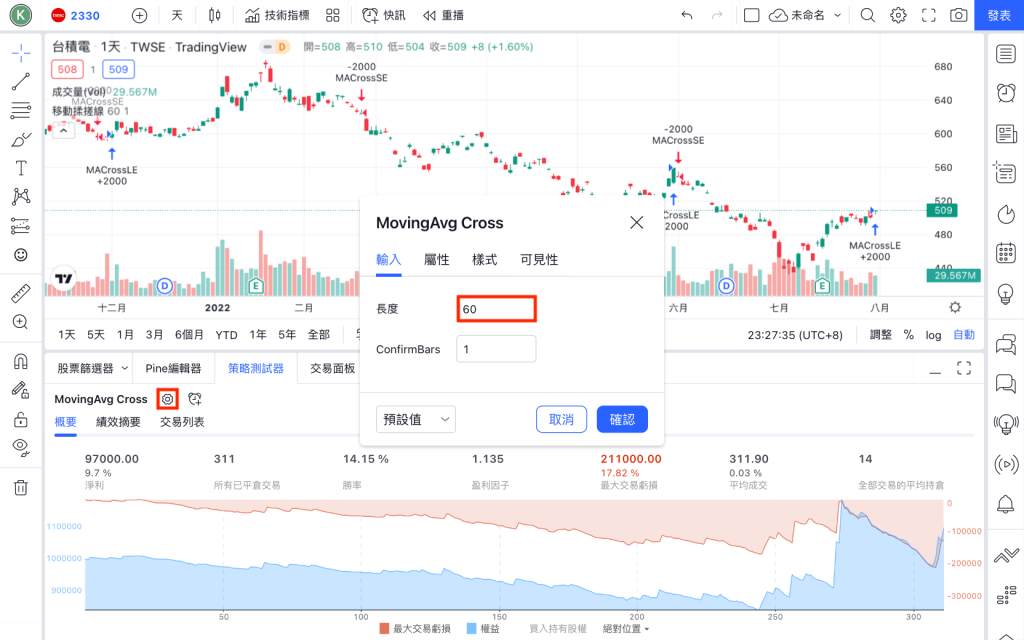Open the layout selector square icon
The width and height of the screenshot is (1024, 640).
[752, 16]
